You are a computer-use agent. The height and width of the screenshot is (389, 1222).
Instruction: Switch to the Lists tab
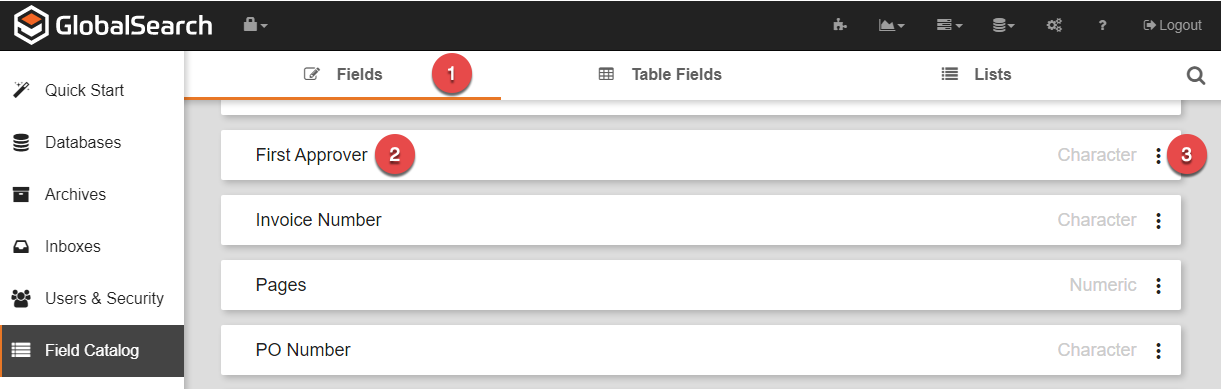pyautogui.click(x=976, y=74)
